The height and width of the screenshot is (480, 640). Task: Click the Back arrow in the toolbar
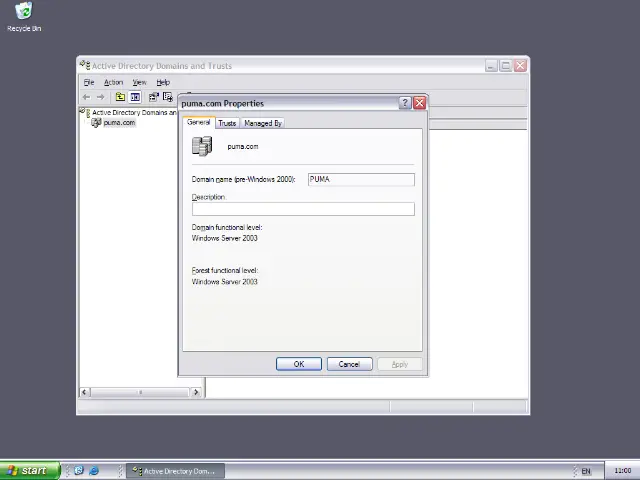coord(86,97)
